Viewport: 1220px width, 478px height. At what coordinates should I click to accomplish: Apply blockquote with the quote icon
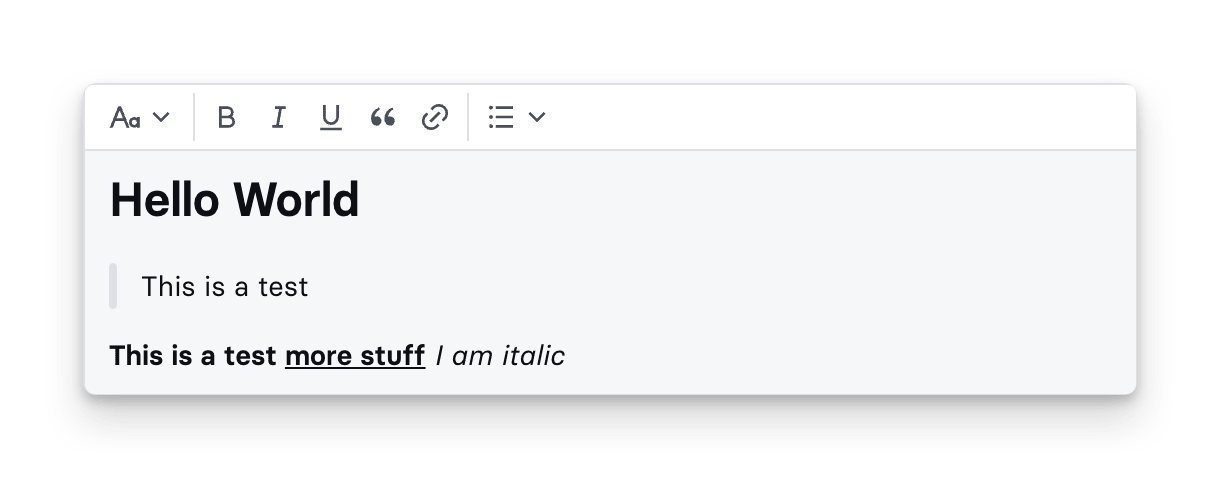coord(383,118)
